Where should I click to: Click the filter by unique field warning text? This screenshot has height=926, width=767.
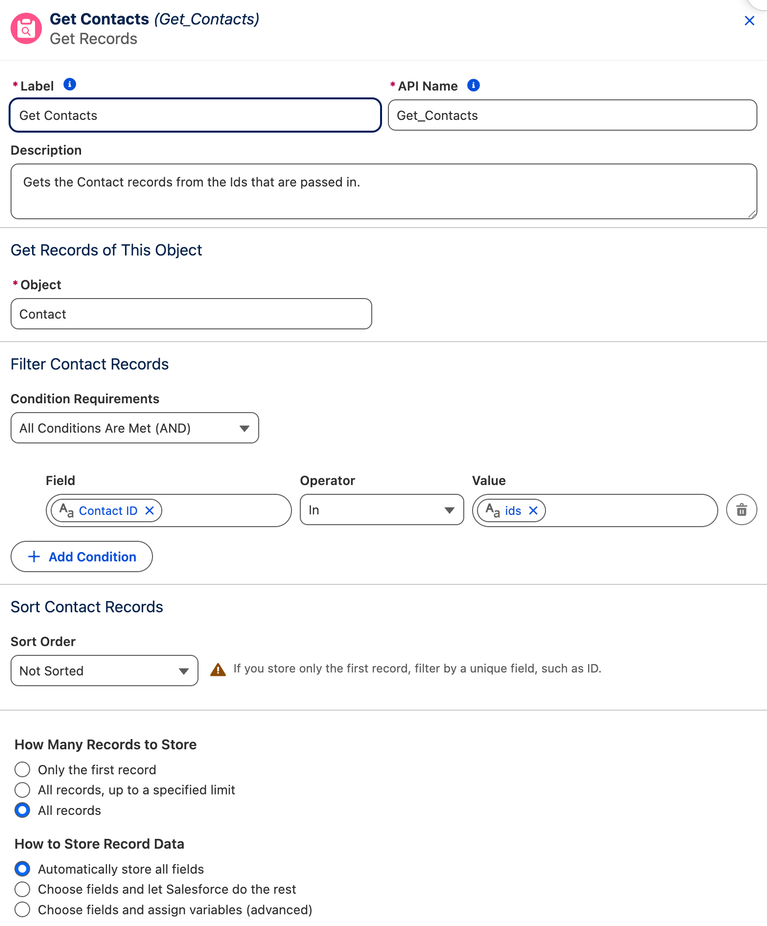417,669
